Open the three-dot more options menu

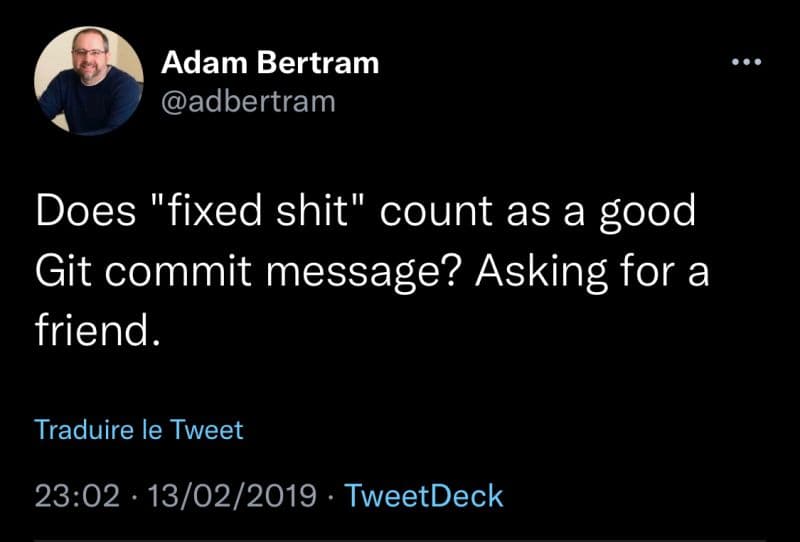(746, 62)
